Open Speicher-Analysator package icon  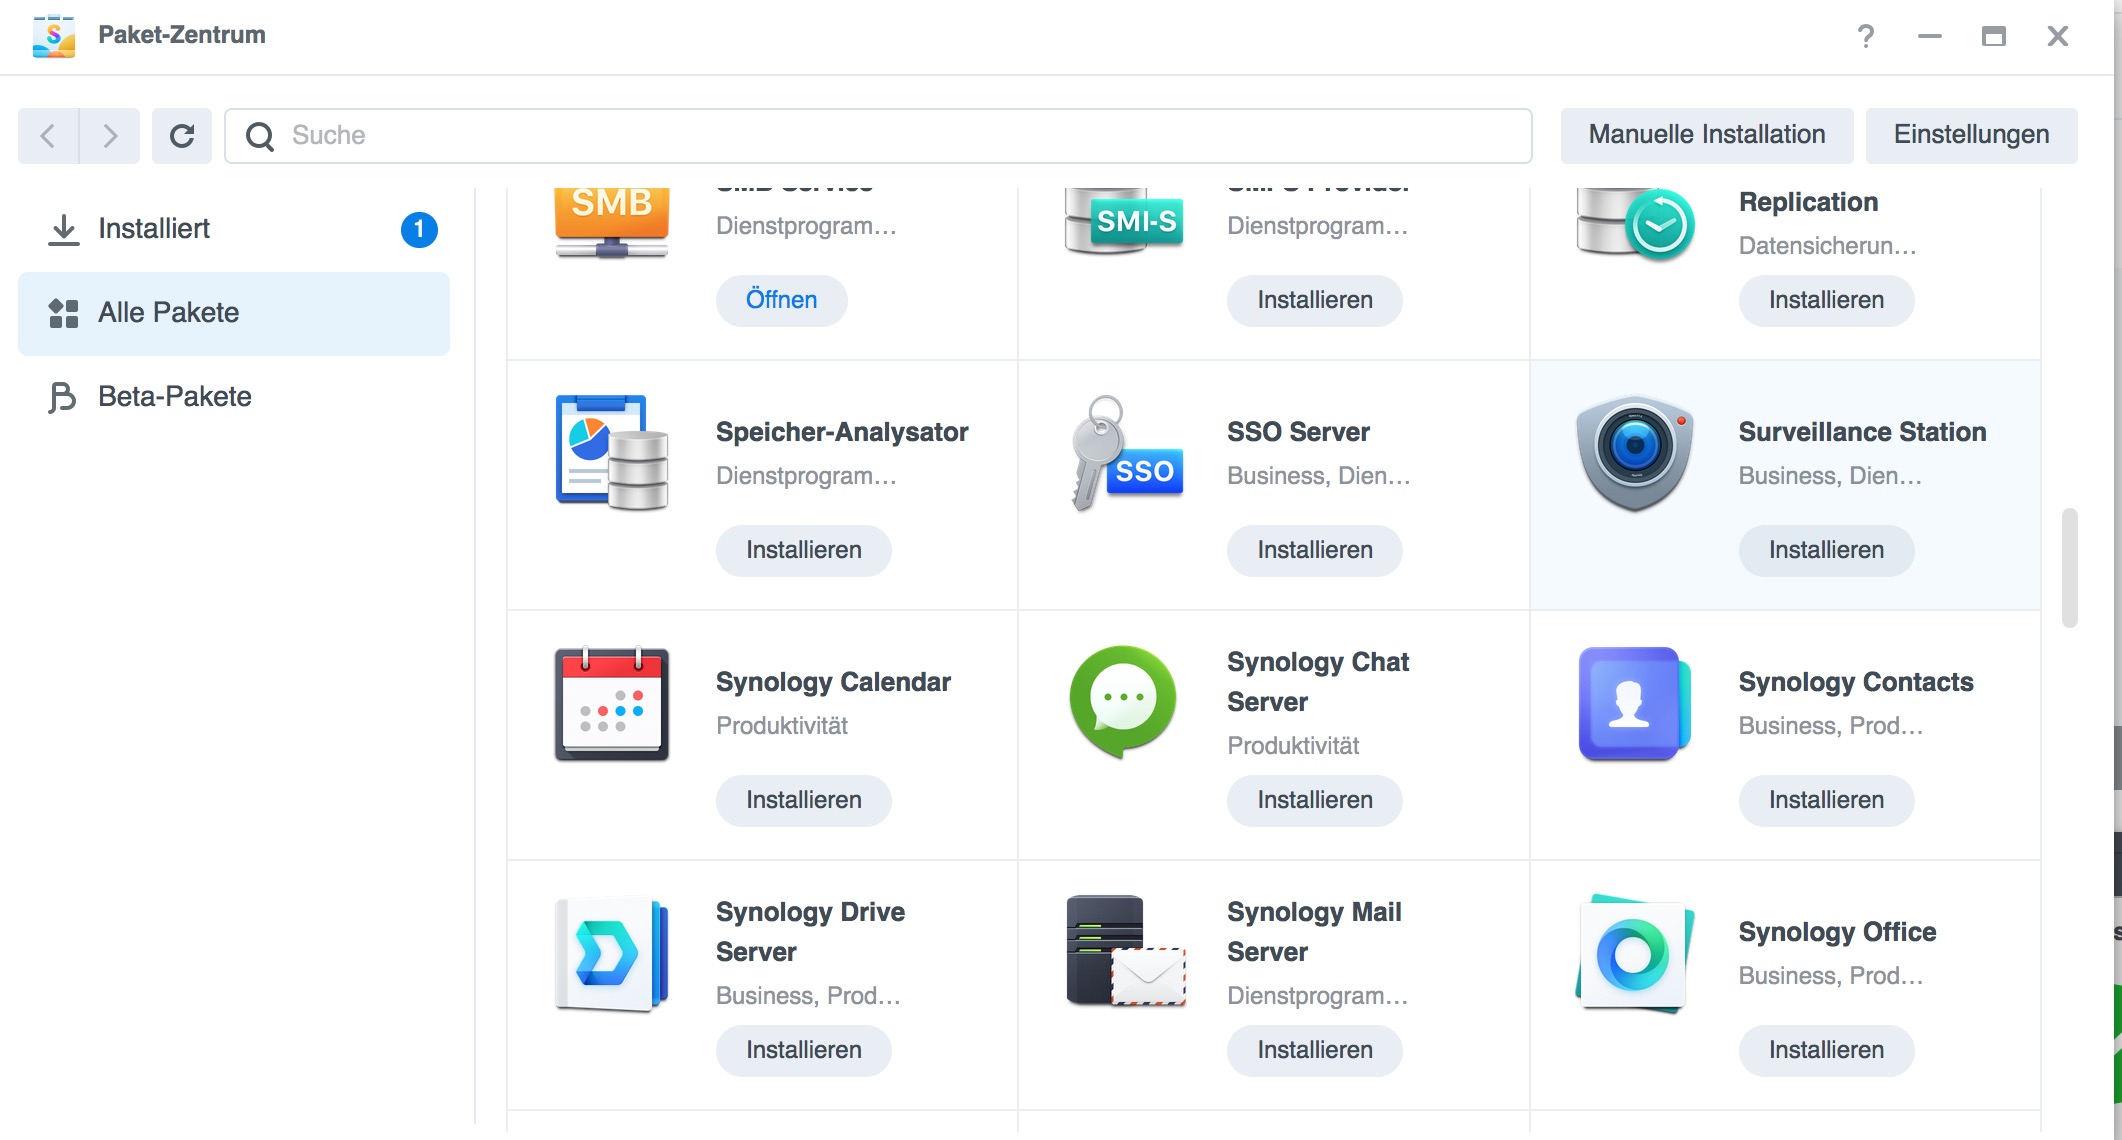click(x=612, y=453)
